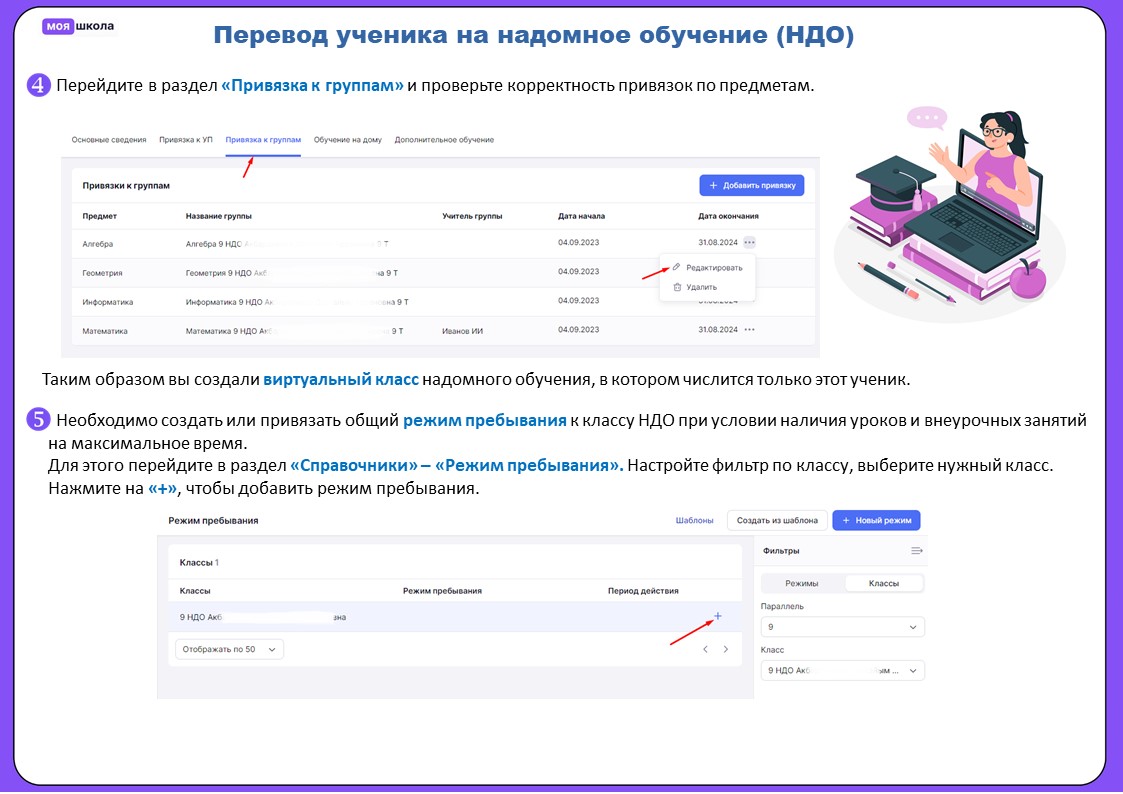Click the Период действия column header
This screenshot has height=794, width=1123.
(x=643, y=591)
